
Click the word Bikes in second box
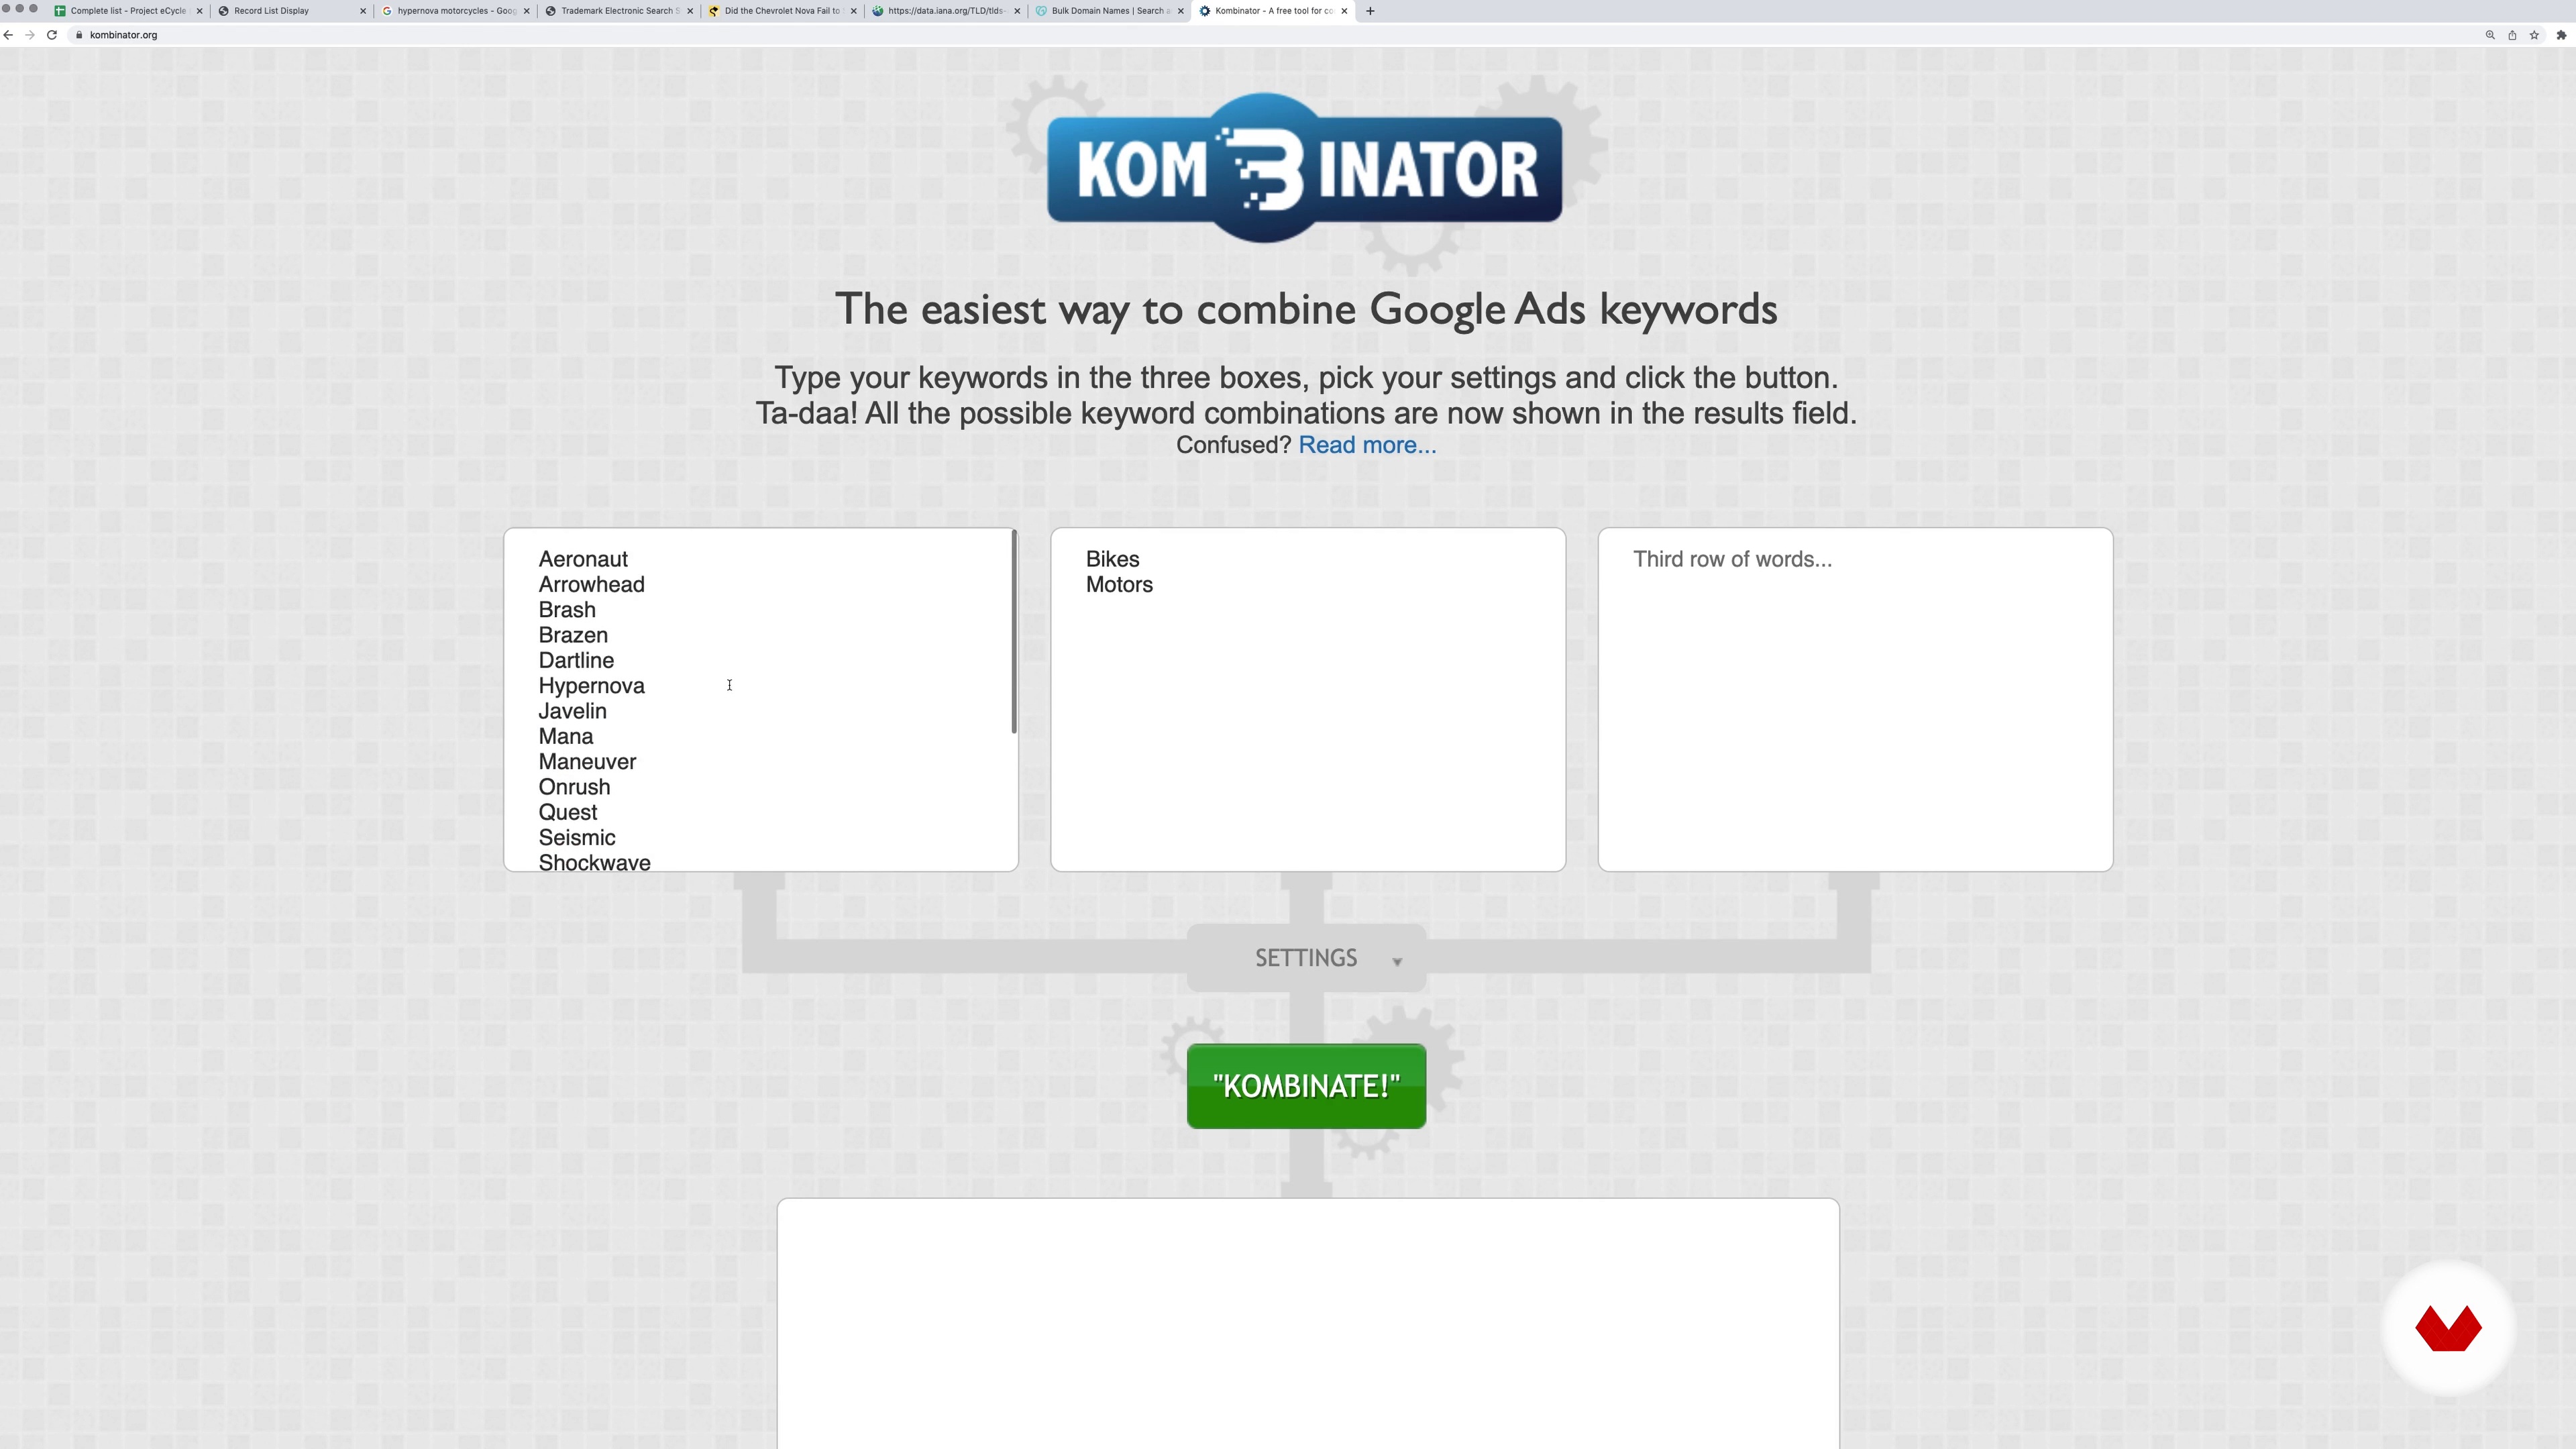tap(1112, 559)
